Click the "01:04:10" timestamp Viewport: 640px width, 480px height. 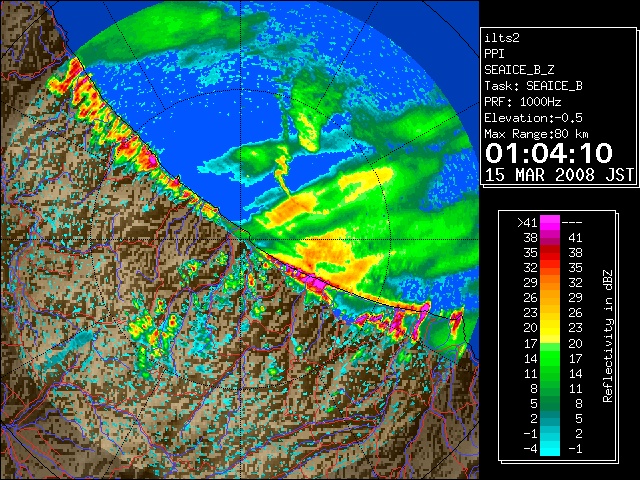(549, 153)
